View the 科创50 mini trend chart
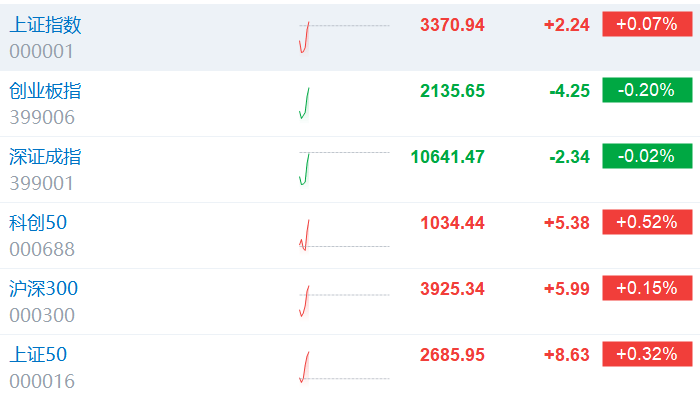The height and width of the screenshot is (400, 700). point(343,235)
